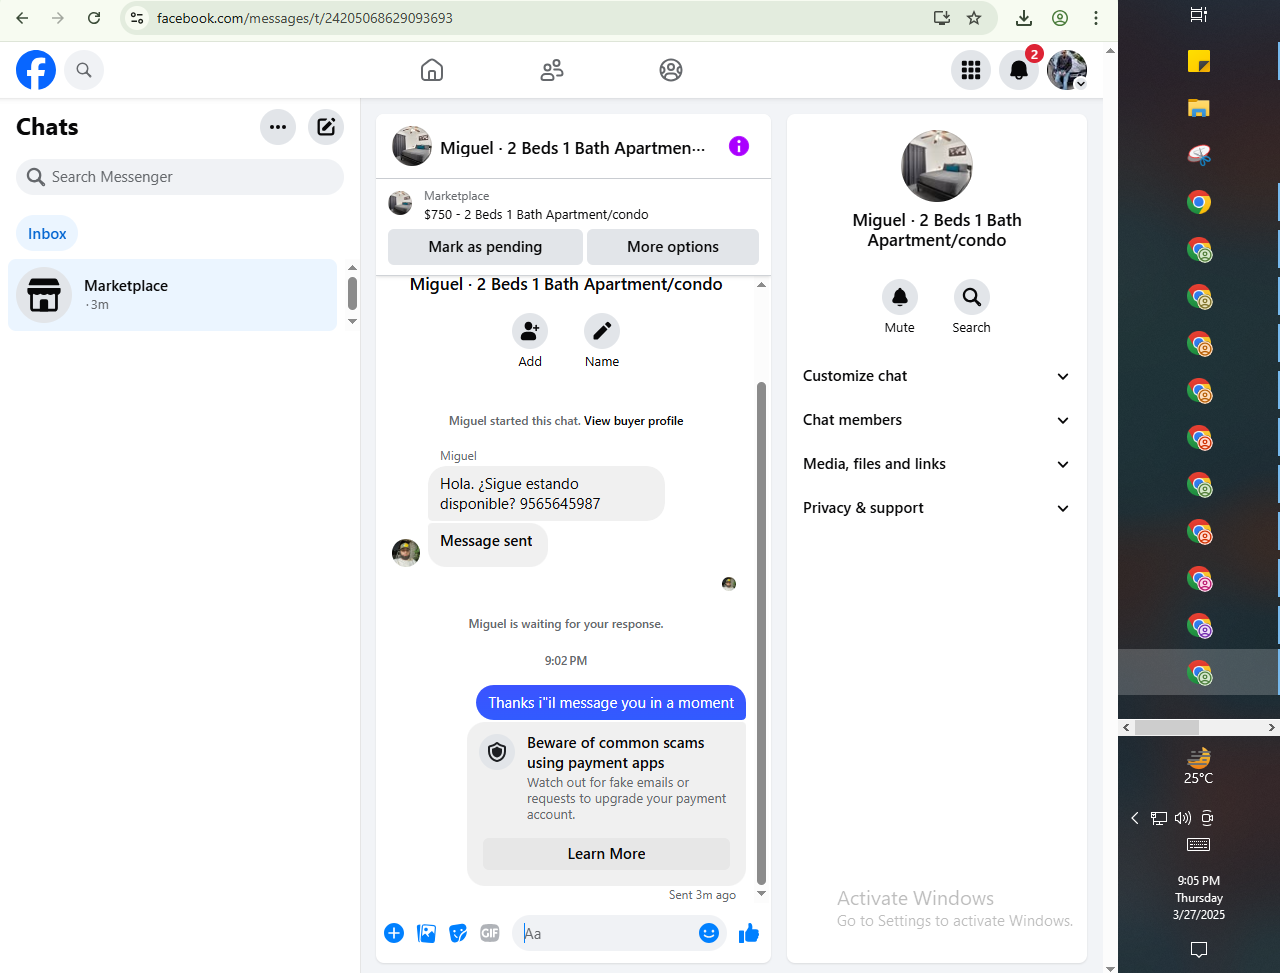
Task: Click Mark as pending button
Action: point(485,247)
